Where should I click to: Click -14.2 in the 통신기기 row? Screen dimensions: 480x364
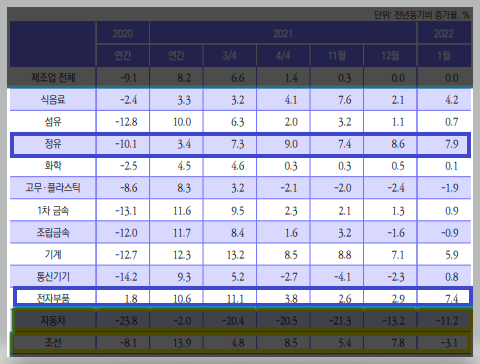click(x=126, y=277)
